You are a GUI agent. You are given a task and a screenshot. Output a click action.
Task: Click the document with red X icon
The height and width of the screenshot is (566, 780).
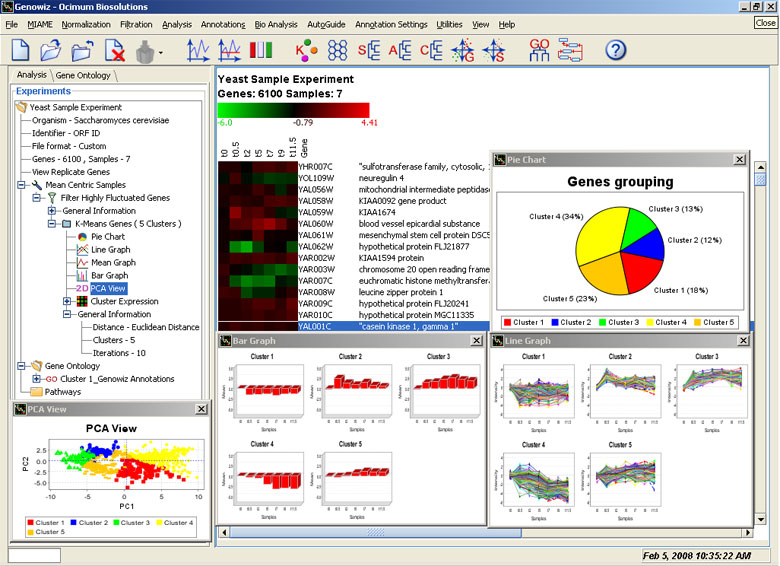click(x=114, y=50)
